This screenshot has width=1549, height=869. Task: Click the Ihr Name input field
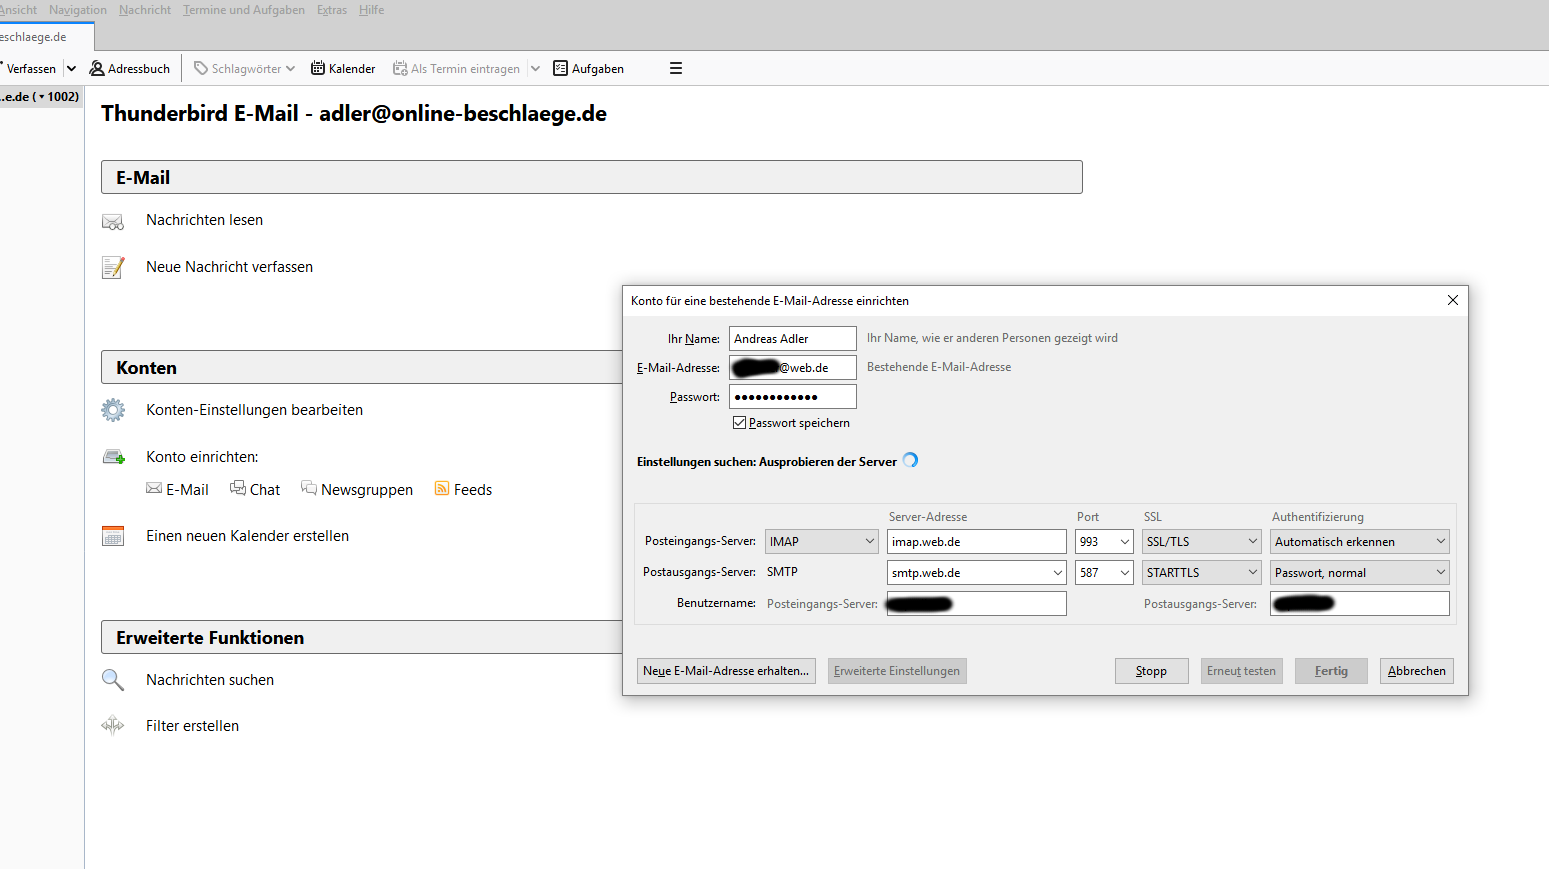[x=793, y=339]
